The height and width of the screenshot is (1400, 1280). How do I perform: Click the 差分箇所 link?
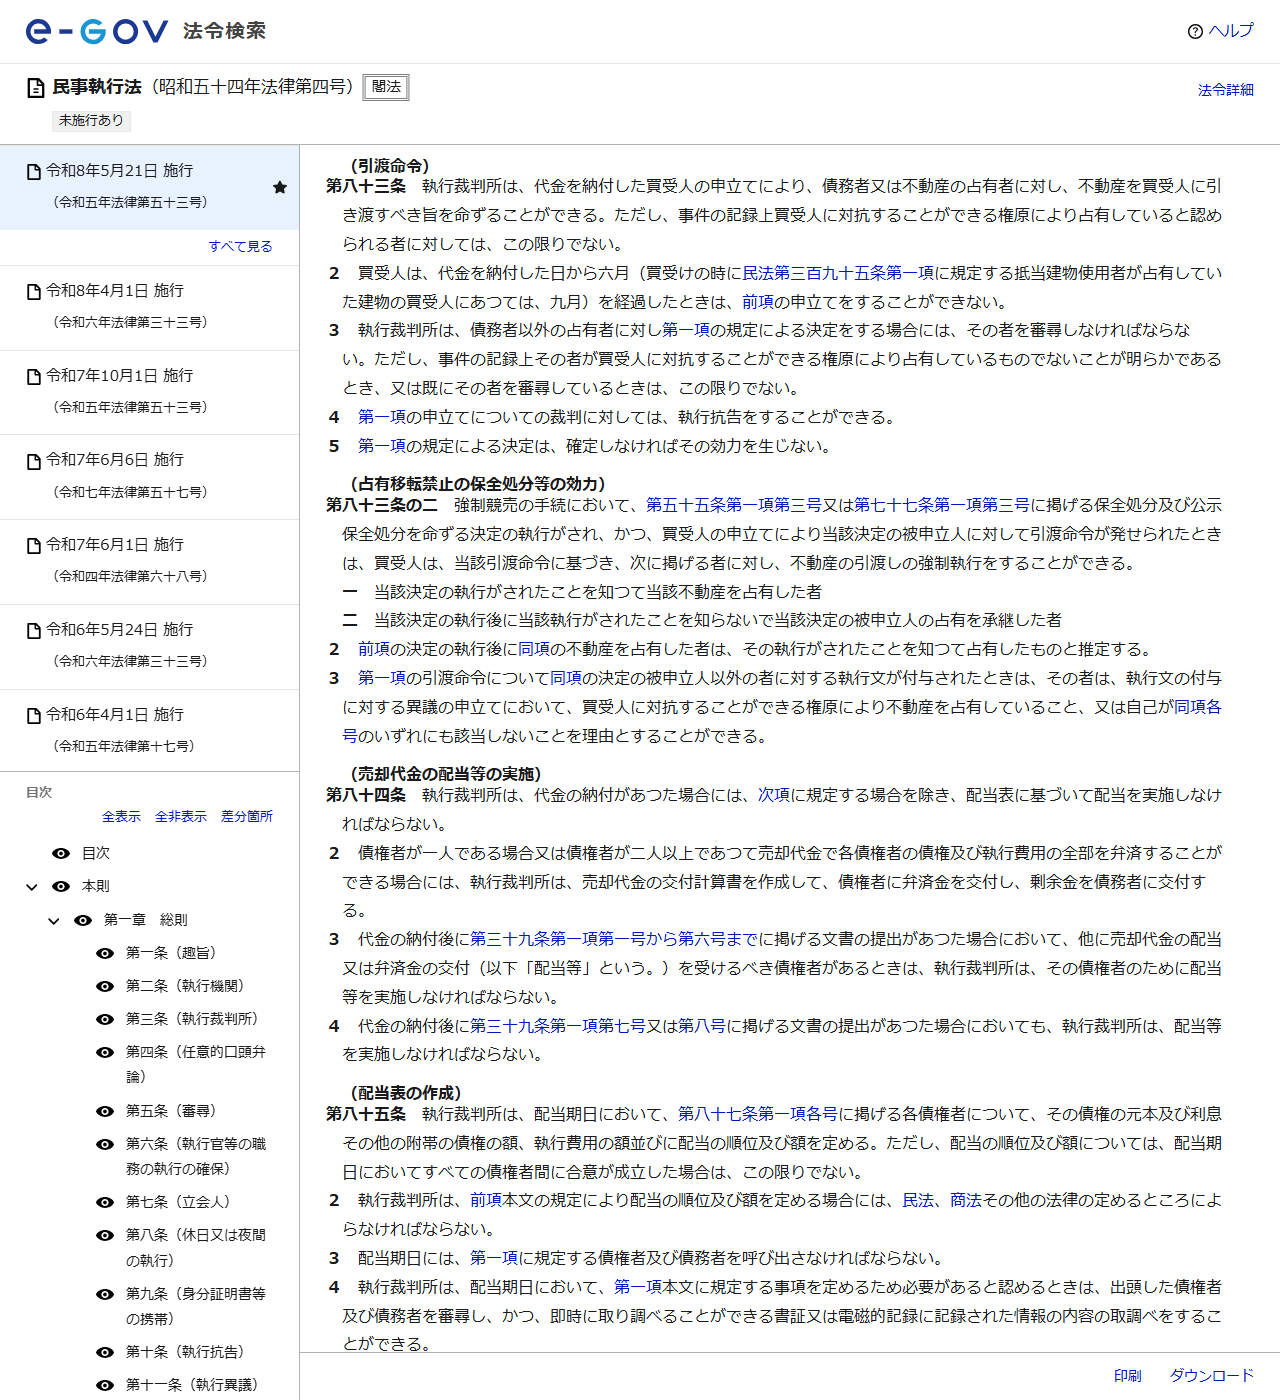[x=247, y=817]
